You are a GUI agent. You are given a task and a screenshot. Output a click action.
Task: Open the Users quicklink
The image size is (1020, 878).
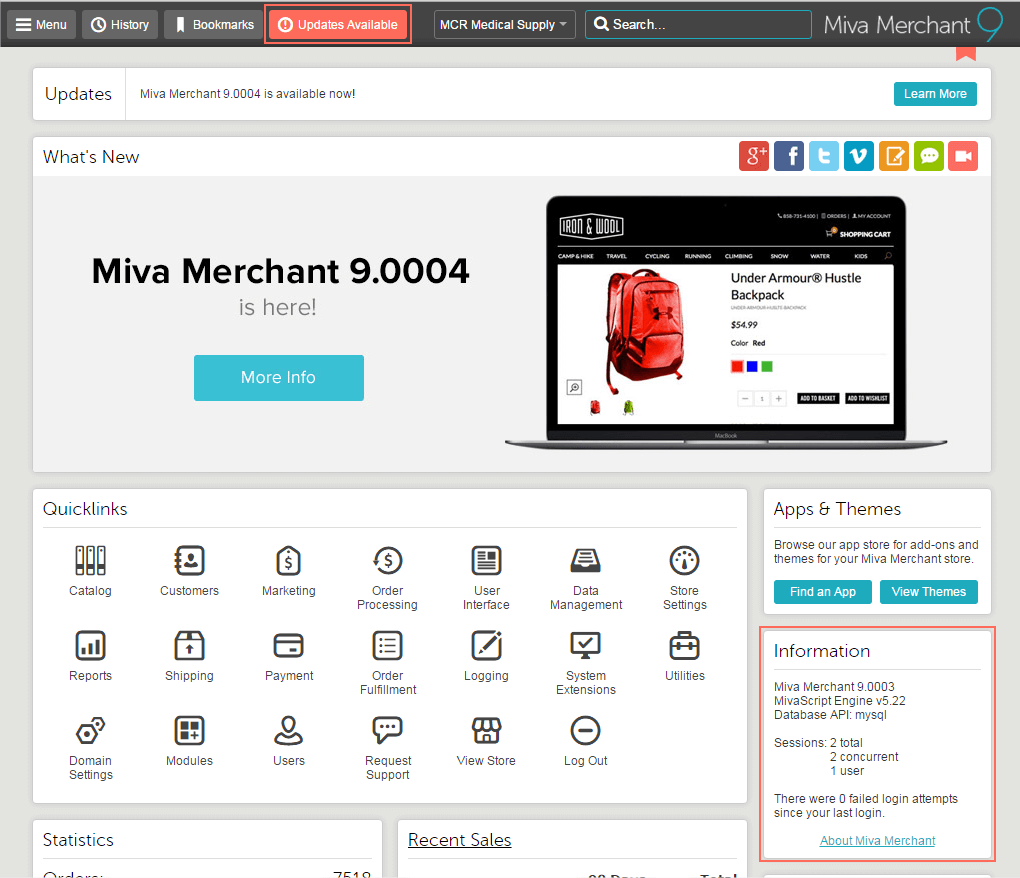[288, 741]
